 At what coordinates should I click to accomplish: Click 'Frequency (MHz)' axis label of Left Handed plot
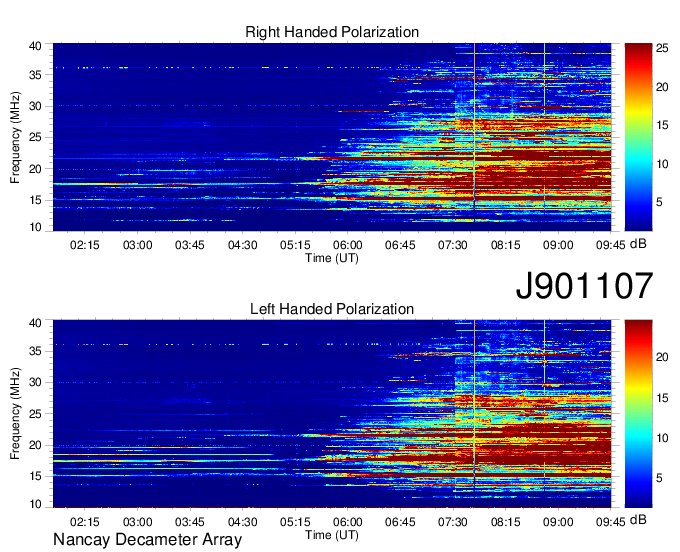pos(15,414)
